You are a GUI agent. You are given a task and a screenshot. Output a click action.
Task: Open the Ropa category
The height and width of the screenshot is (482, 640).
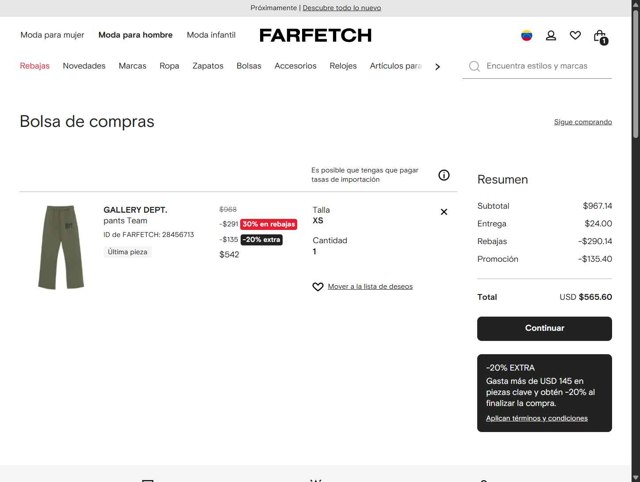[169, 66]
